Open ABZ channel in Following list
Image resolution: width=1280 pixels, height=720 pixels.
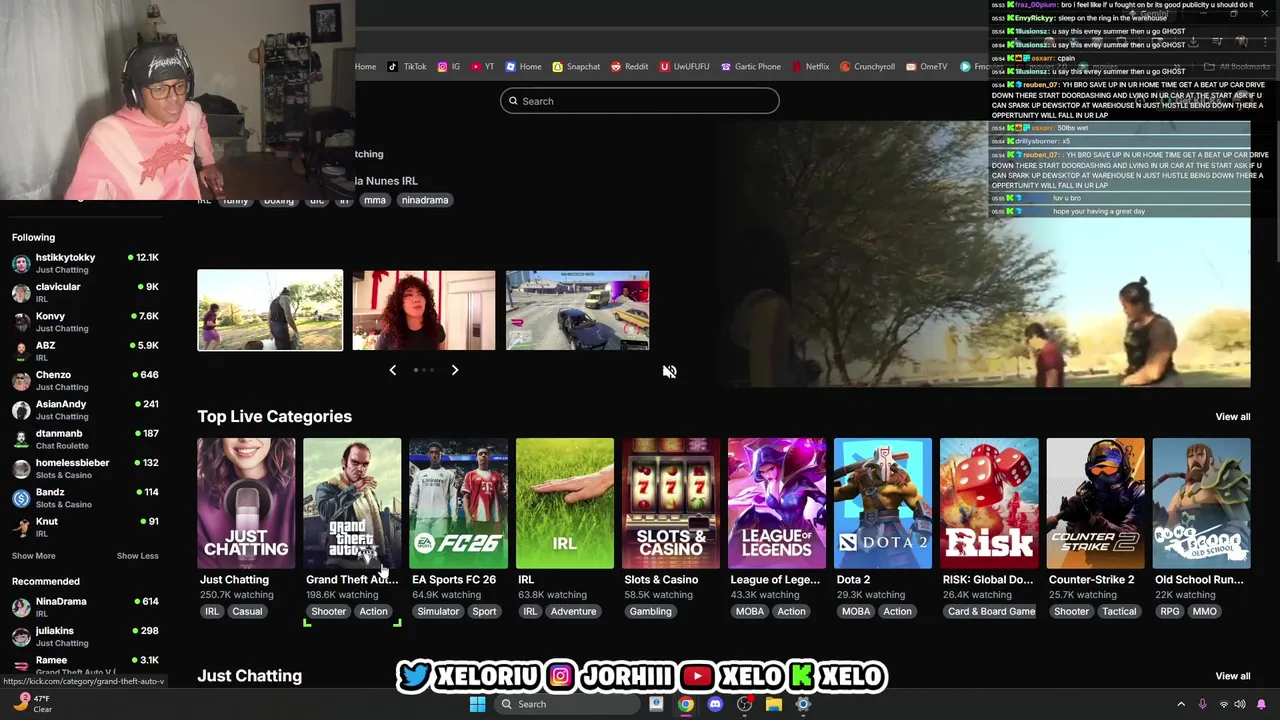click(84, 351)
